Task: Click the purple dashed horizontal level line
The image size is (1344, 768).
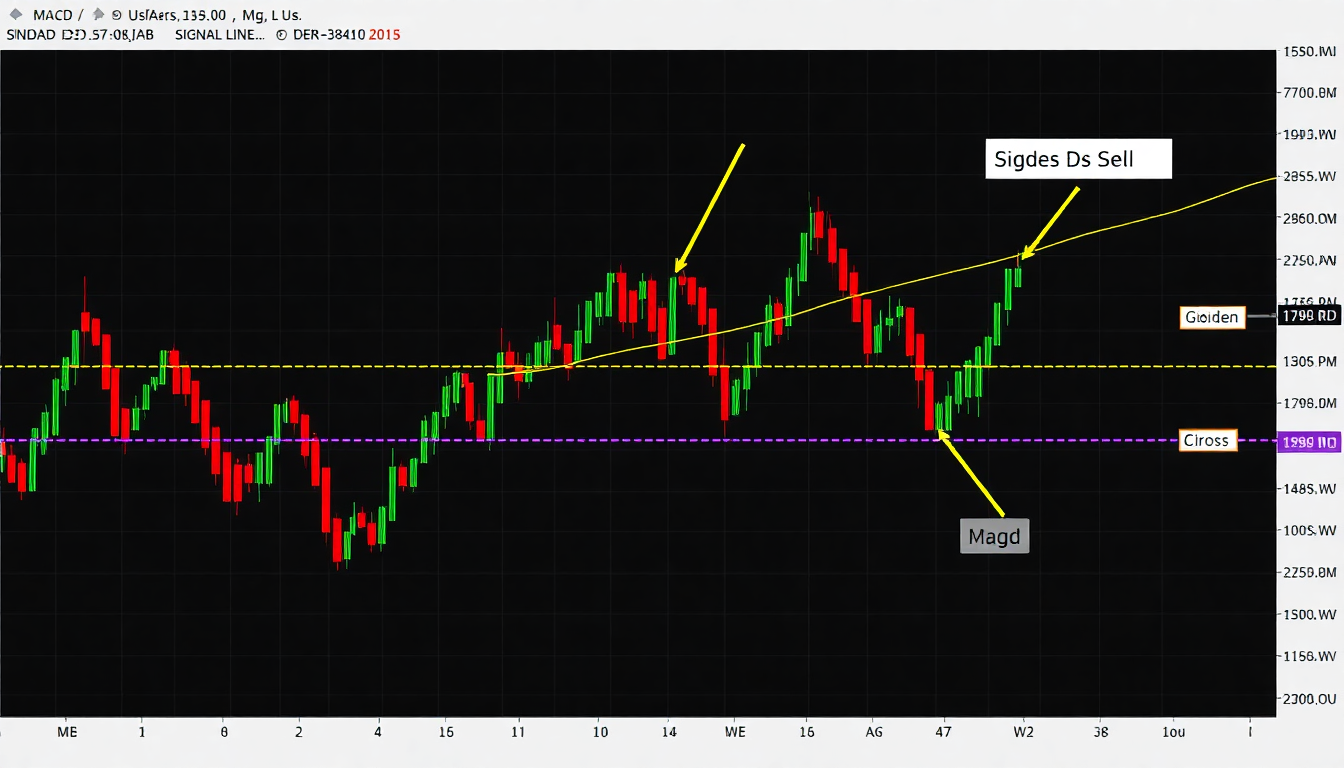Action: pyautogui.click(x=640, y=440)
